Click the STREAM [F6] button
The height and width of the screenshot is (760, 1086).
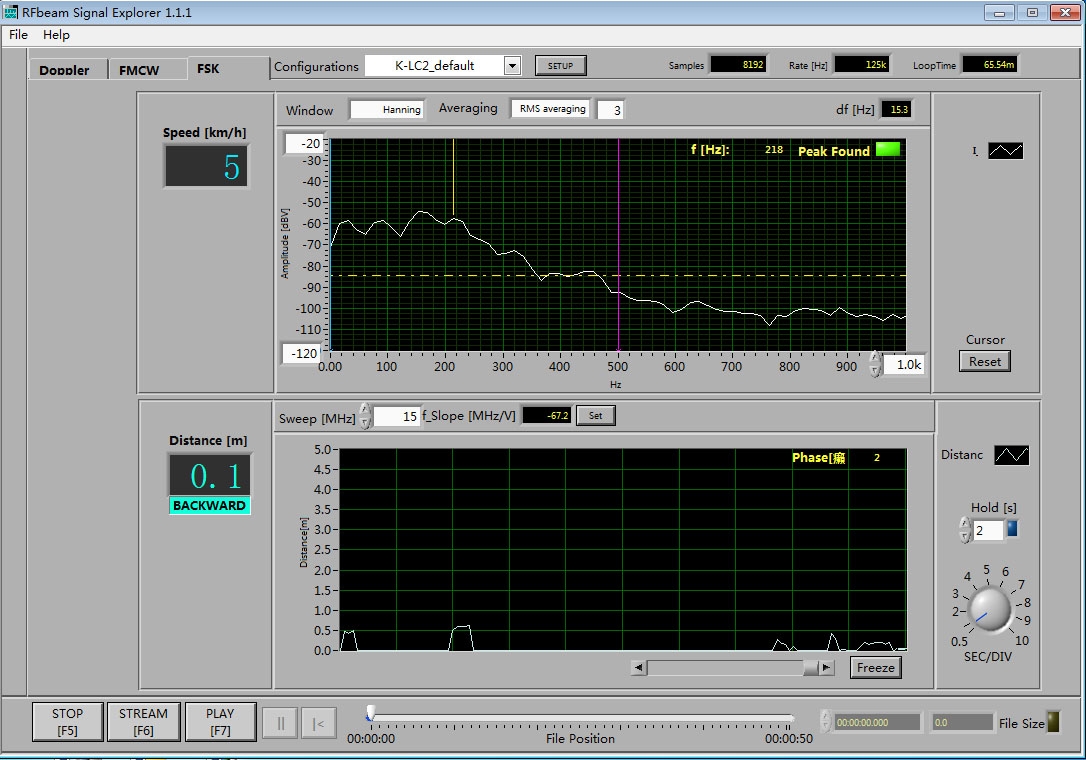tap(143, 722)
